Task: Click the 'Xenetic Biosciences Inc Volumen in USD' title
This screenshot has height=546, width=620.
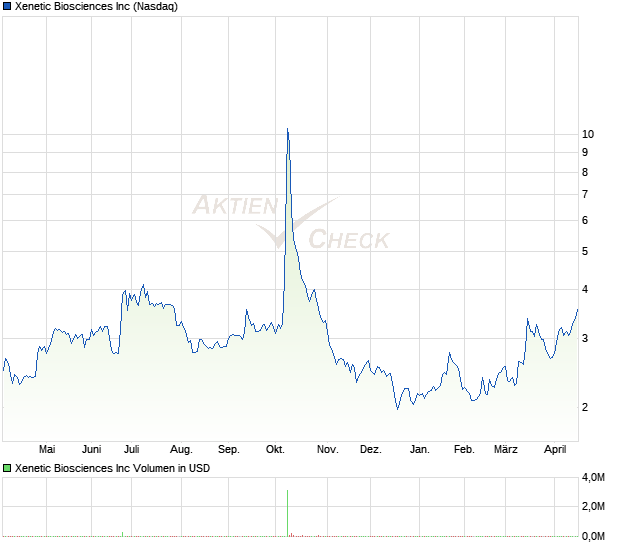Action: point(112,468)
